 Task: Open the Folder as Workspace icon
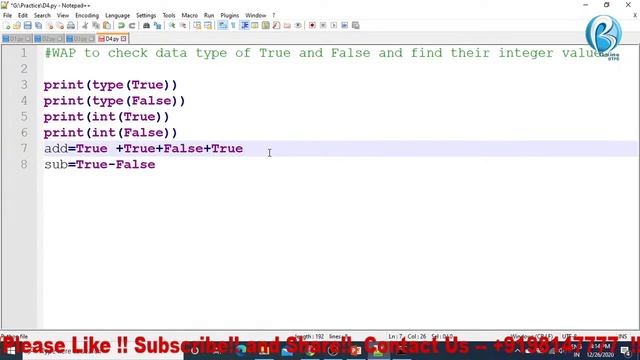pos(287,25)
